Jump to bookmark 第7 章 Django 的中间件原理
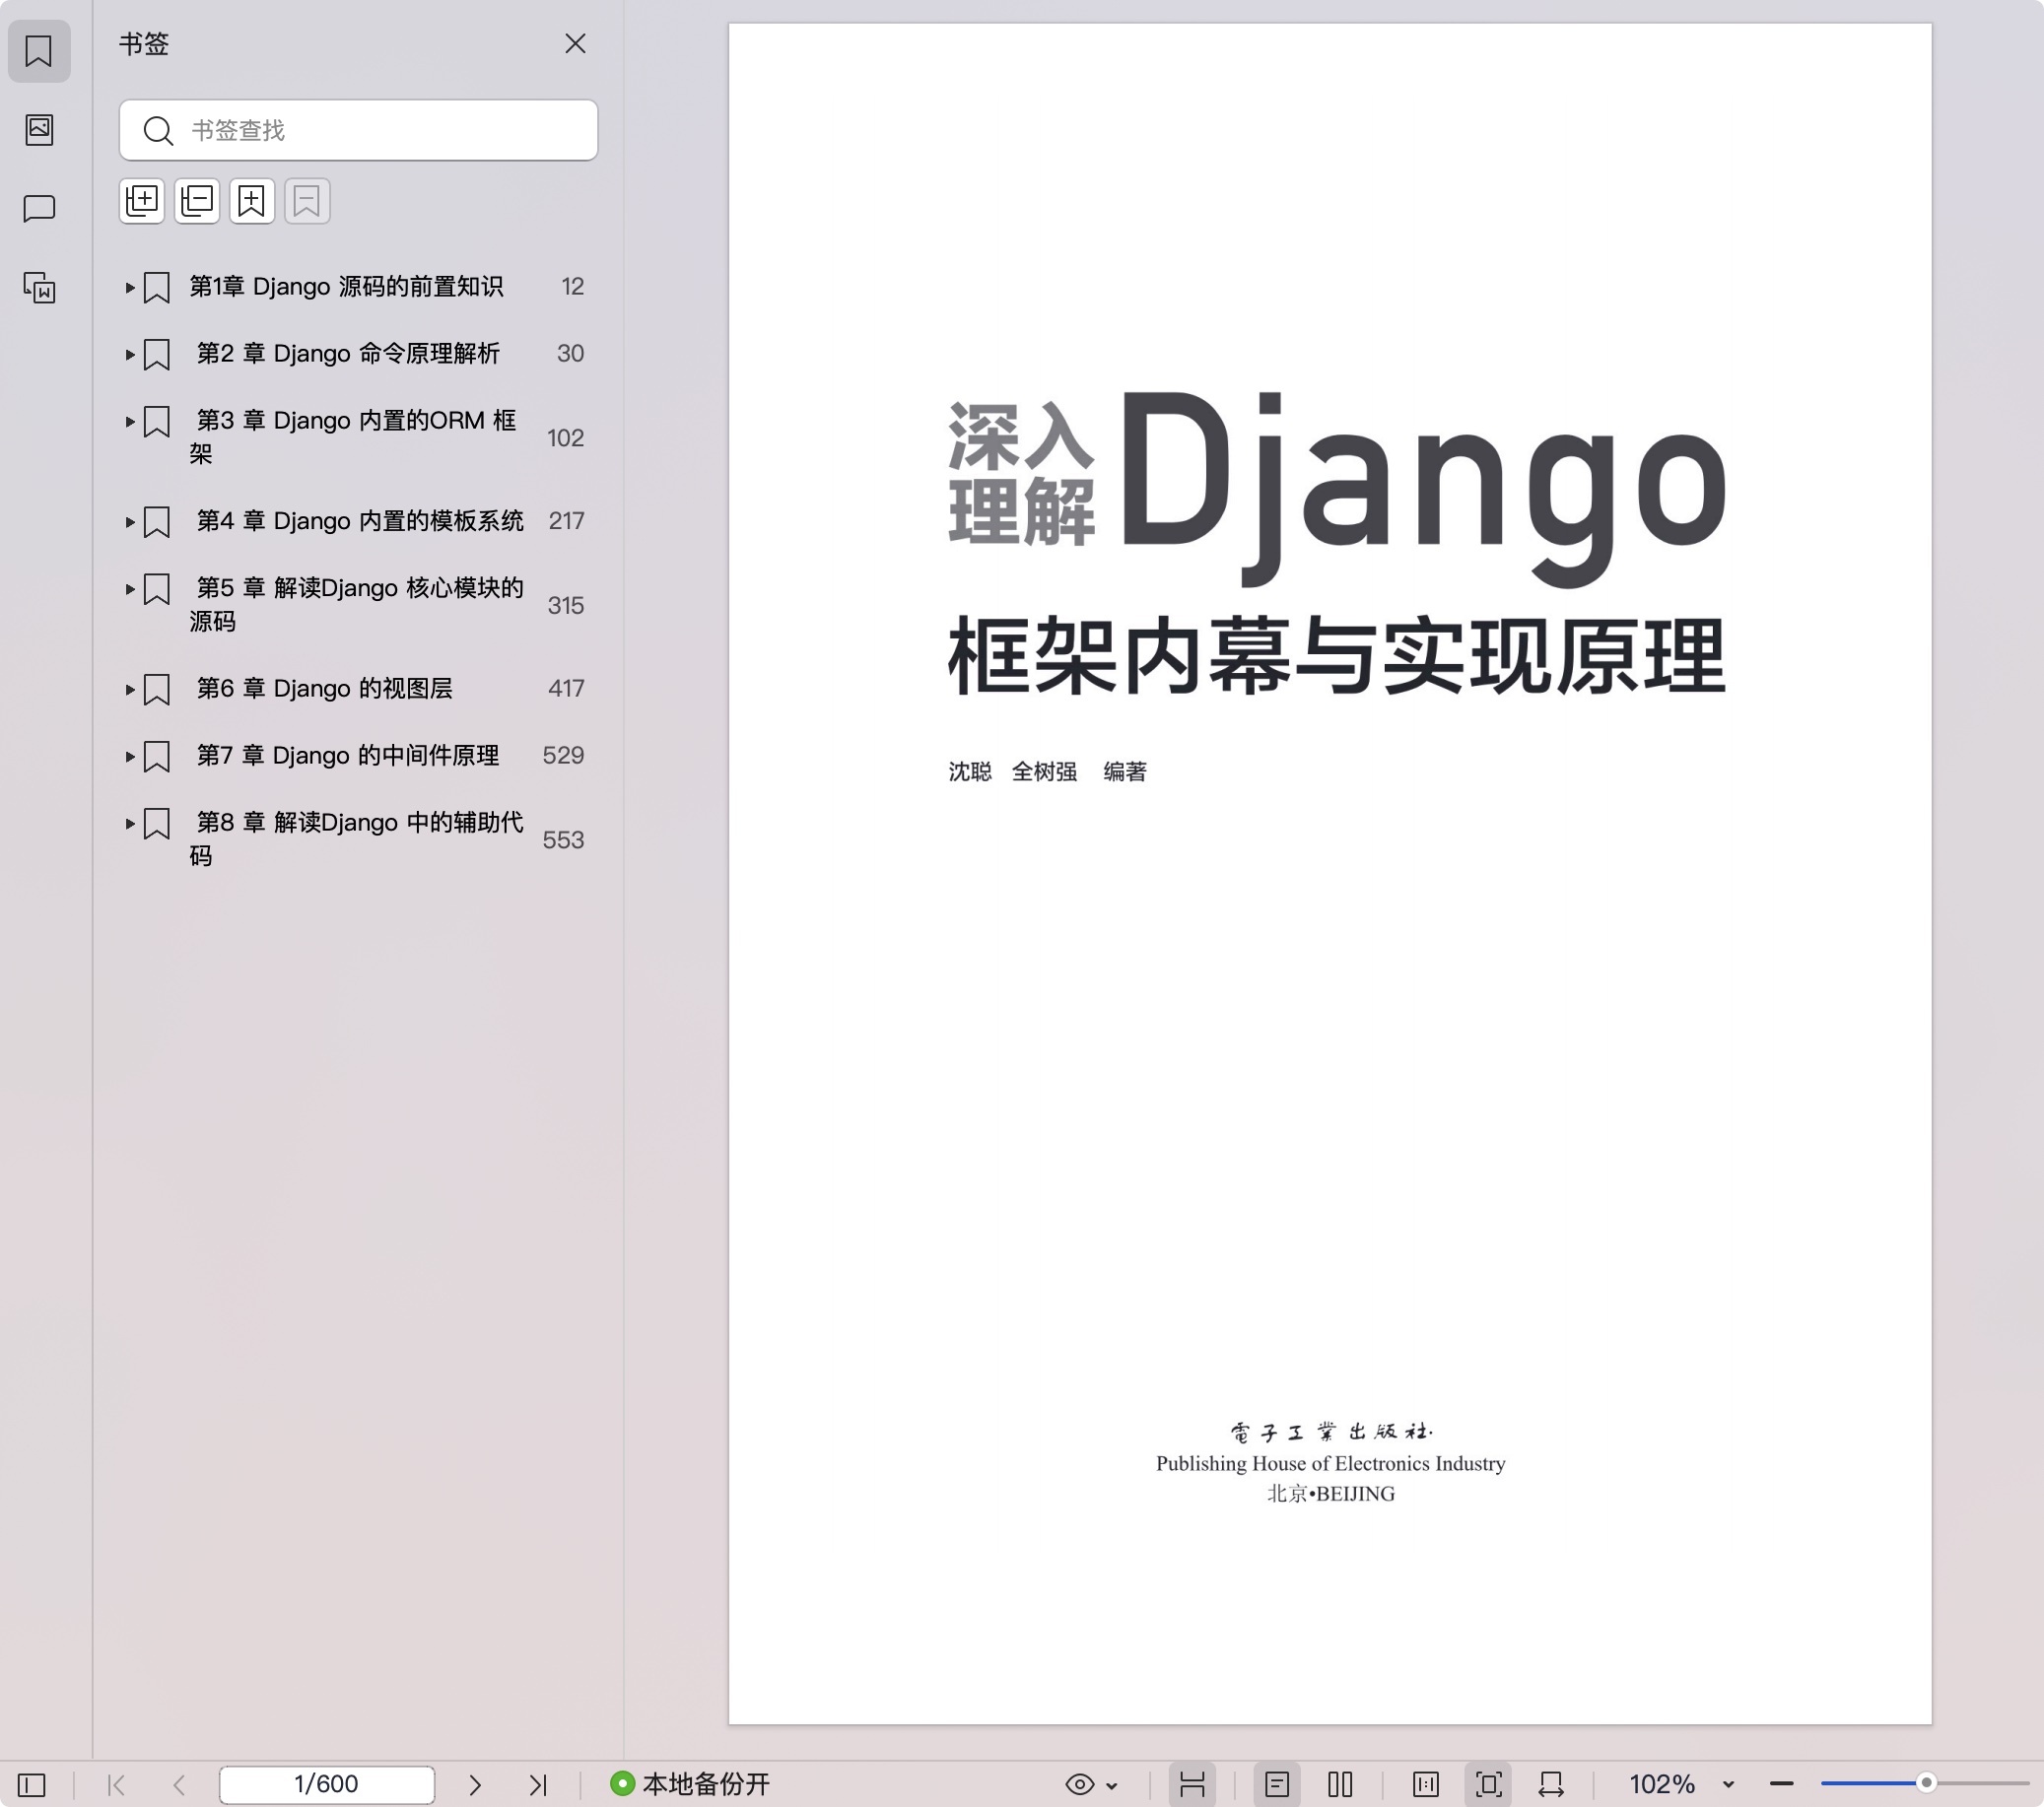The height and width of the screenshot is (1807, 2044). (347, 755)
